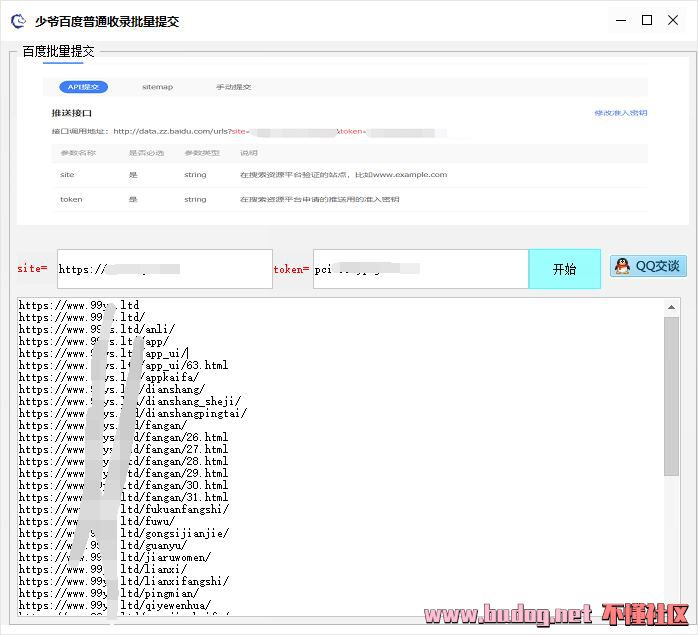This screenshot has height=635, width=698.
Task: Click the URL line ending in /fuwu/
Action: tap(97, 521)
